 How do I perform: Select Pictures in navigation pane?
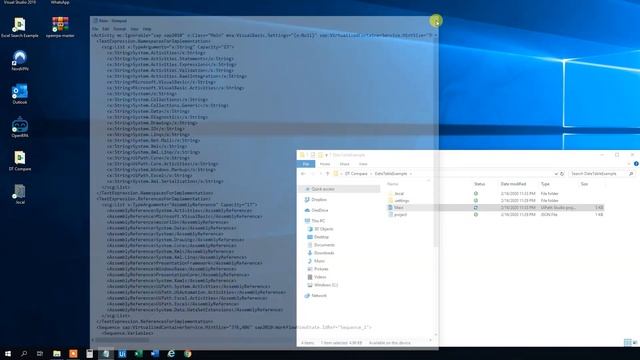pos(321,269)
